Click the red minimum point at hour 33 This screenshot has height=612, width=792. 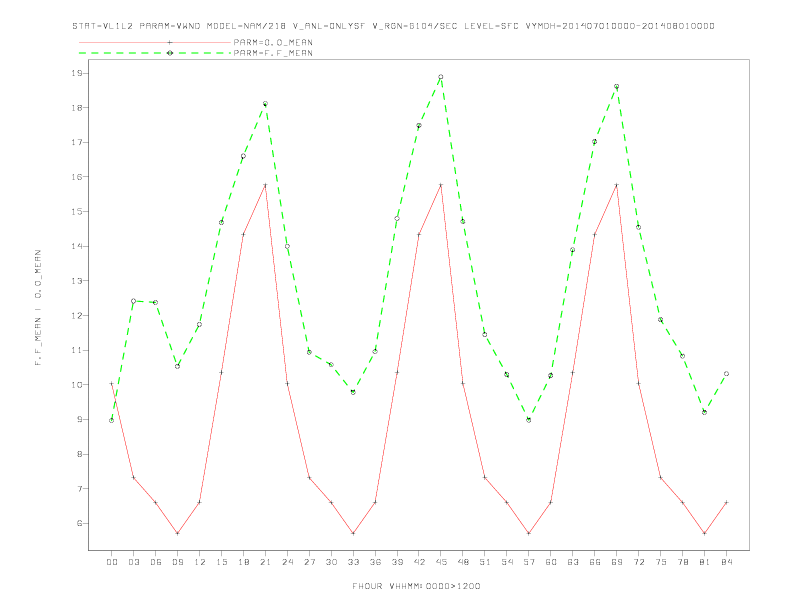tap(353, 533)
